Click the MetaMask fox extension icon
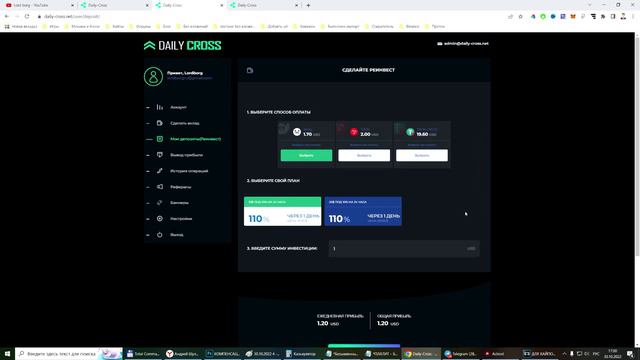The height and width of the screenshot is (360, 640). pyautogui.click(x=573, y=16)
